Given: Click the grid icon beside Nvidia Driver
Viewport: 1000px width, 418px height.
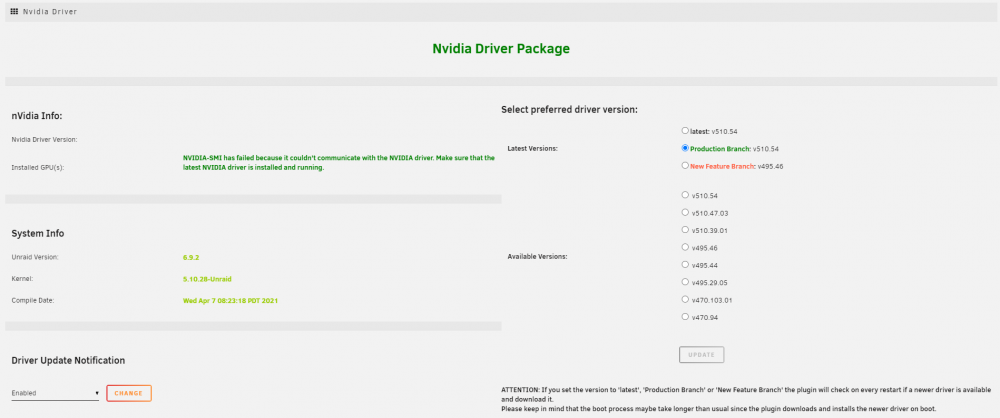Looking at the screenshot, I should 14,11.
